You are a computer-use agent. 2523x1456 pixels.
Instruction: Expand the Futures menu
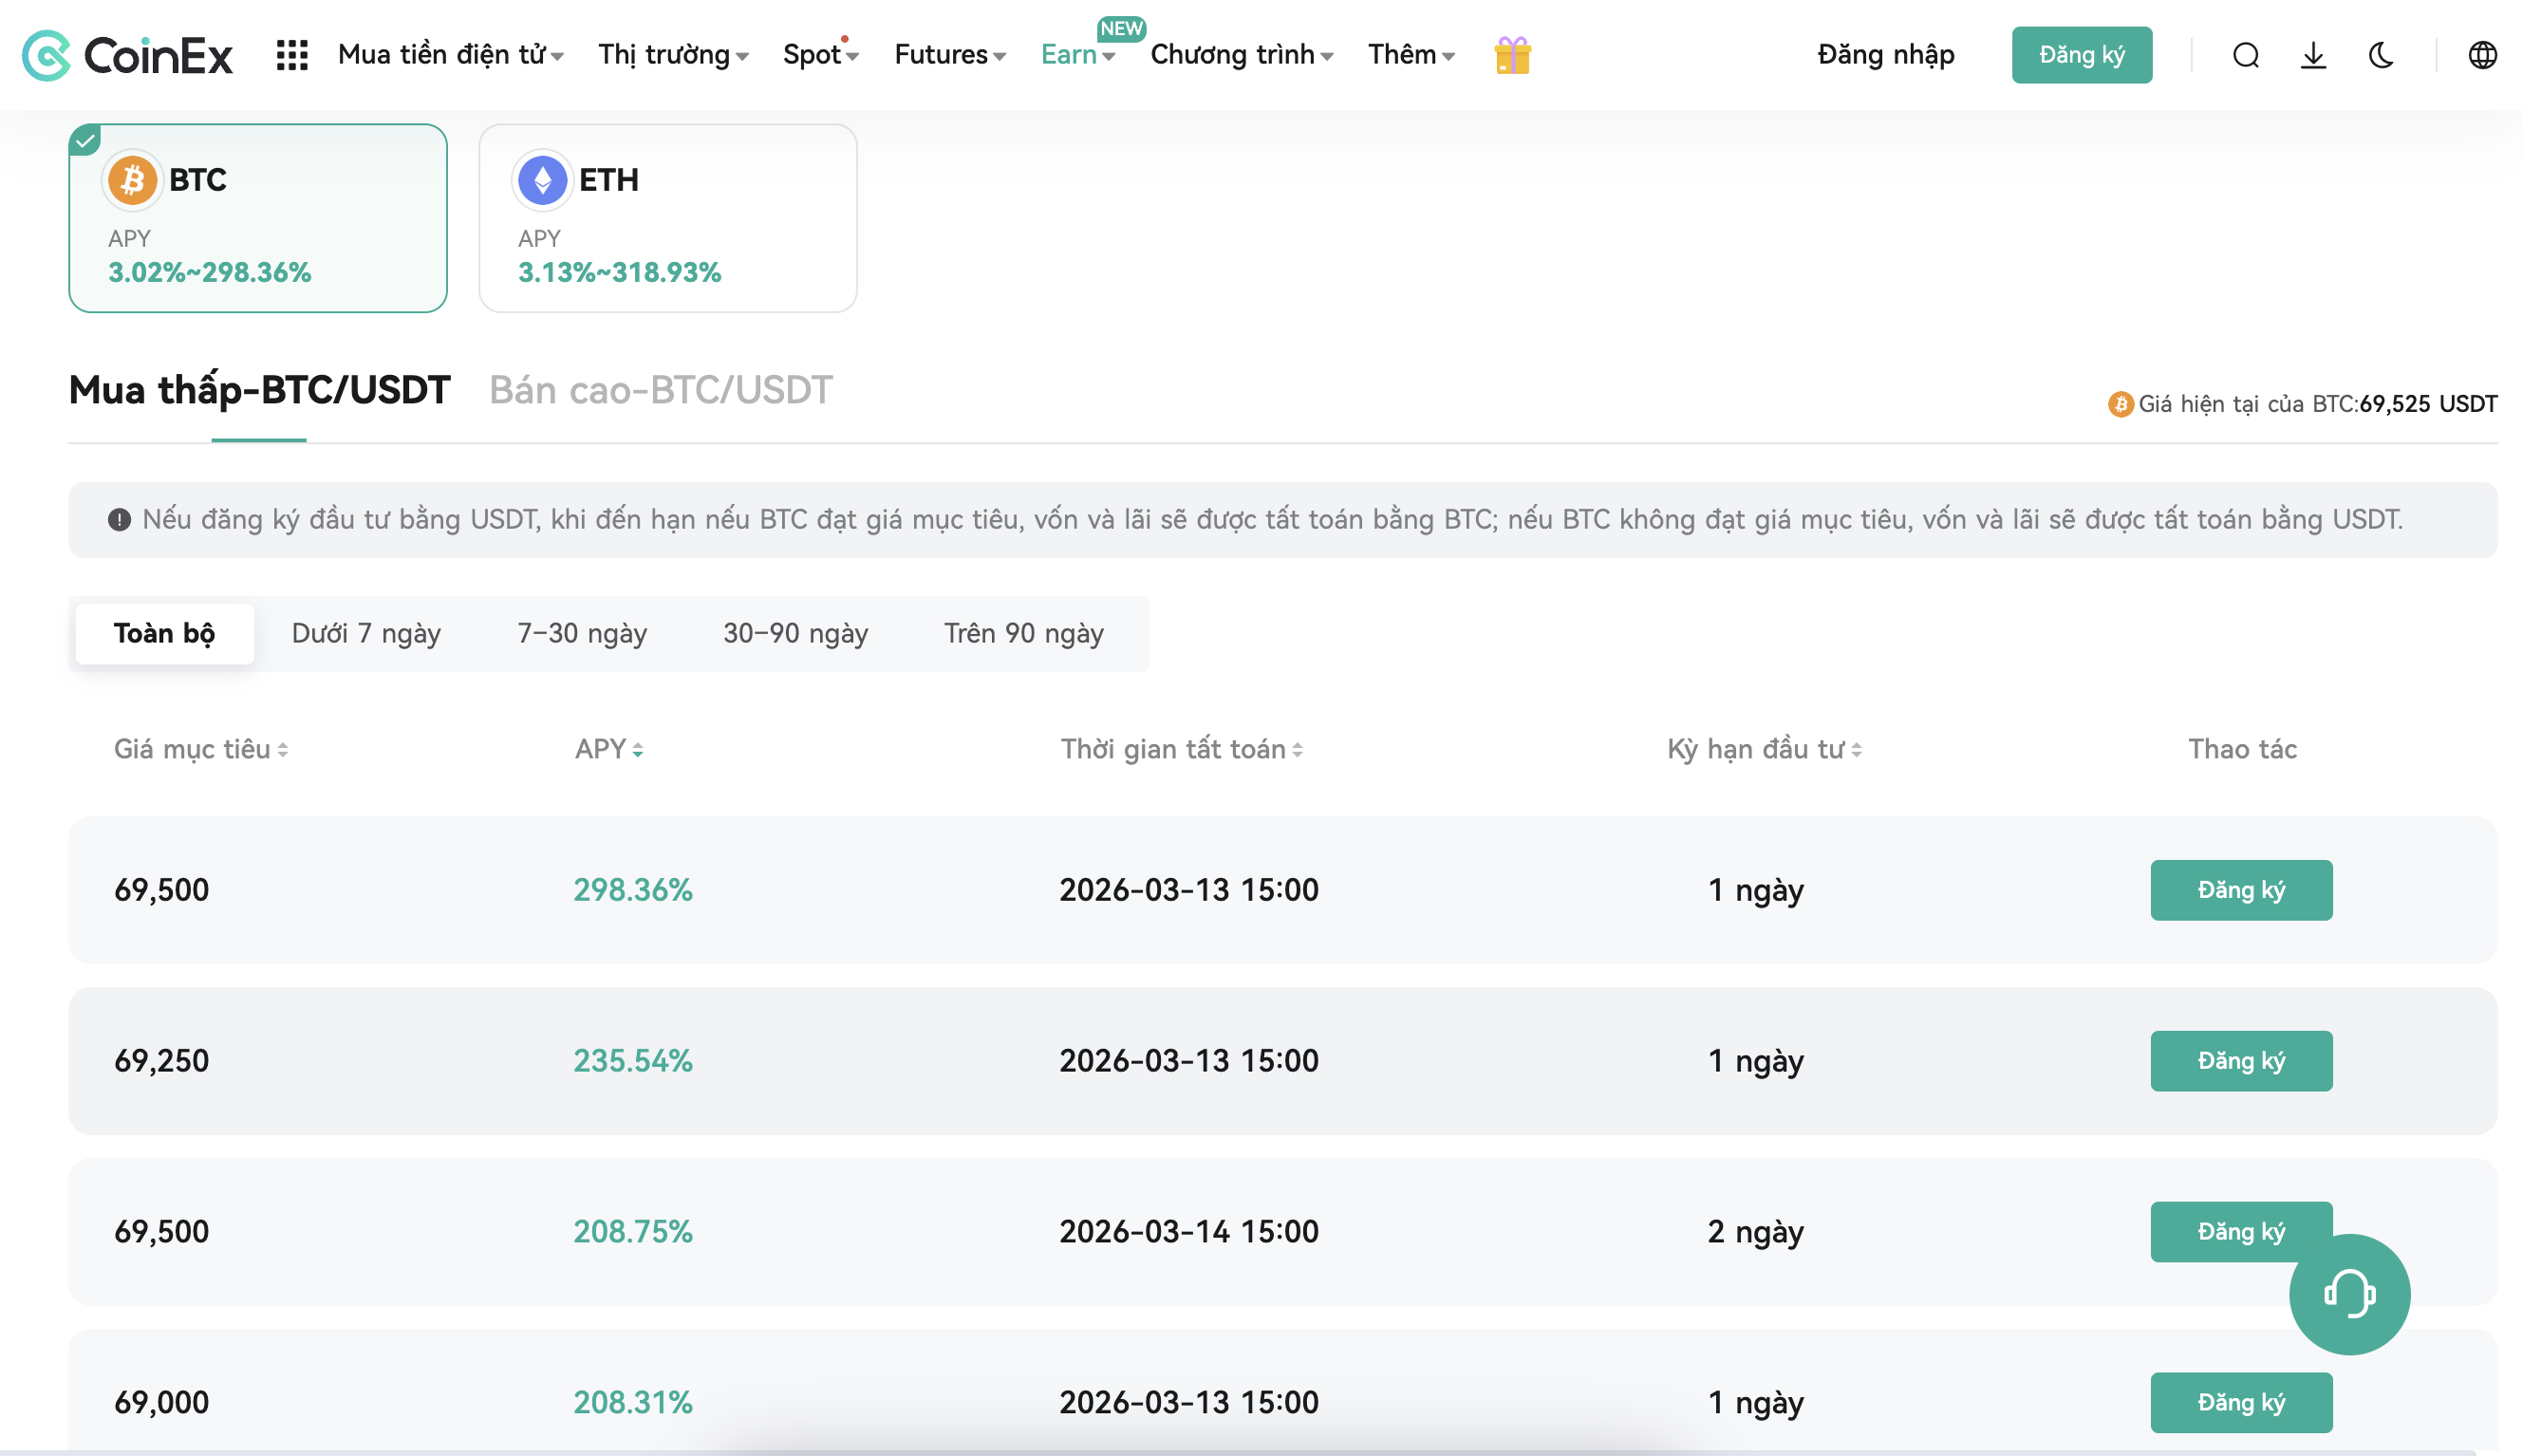[949, 55]
